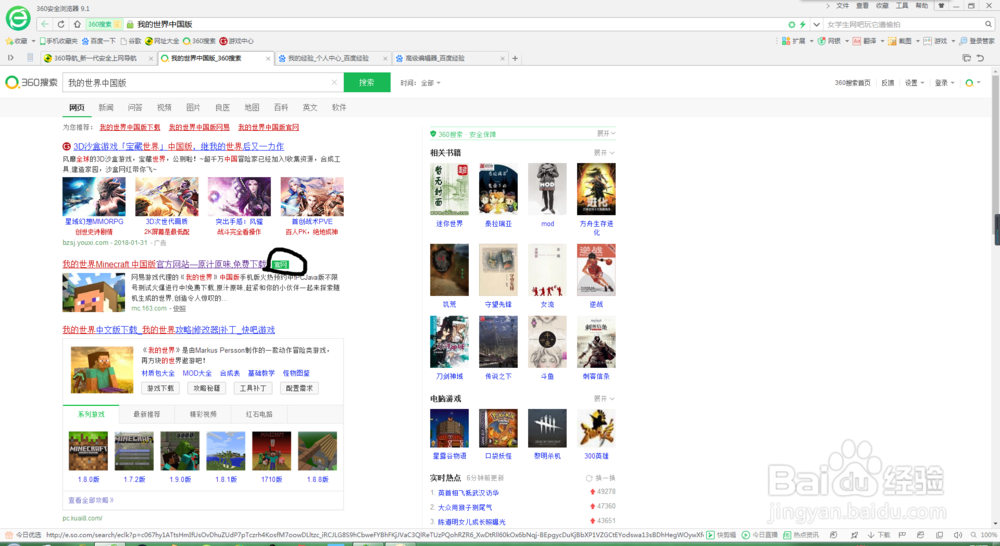Click the 换一换 refresh hot topics
This screenshot has height=546, width=1000.
(600, 478)
